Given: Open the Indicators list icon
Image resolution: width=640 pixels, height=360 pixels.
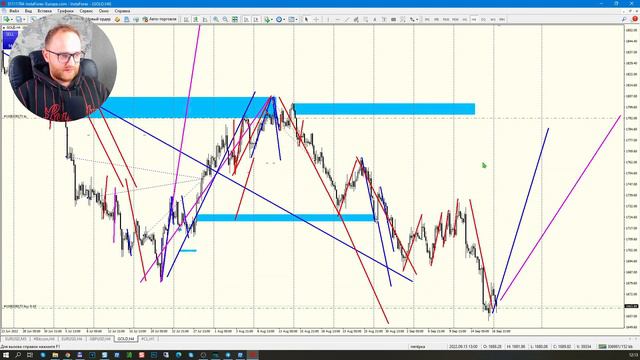Looking at the screenshot, I should (267, 19).
